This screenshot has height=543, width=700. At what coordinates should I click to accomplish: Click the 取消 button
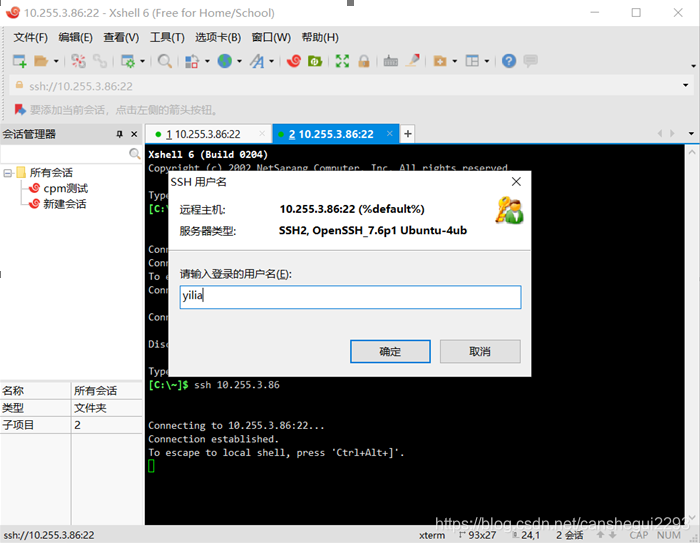point(479,351)
